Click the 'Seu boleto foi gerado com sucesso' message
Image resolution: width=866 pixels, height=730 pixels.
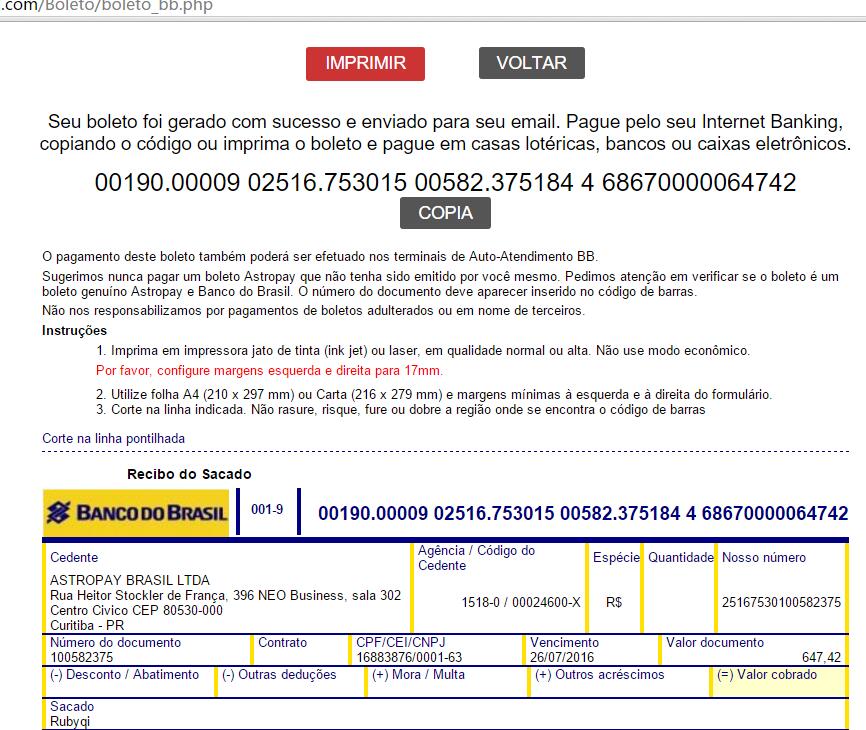[445, 133]
